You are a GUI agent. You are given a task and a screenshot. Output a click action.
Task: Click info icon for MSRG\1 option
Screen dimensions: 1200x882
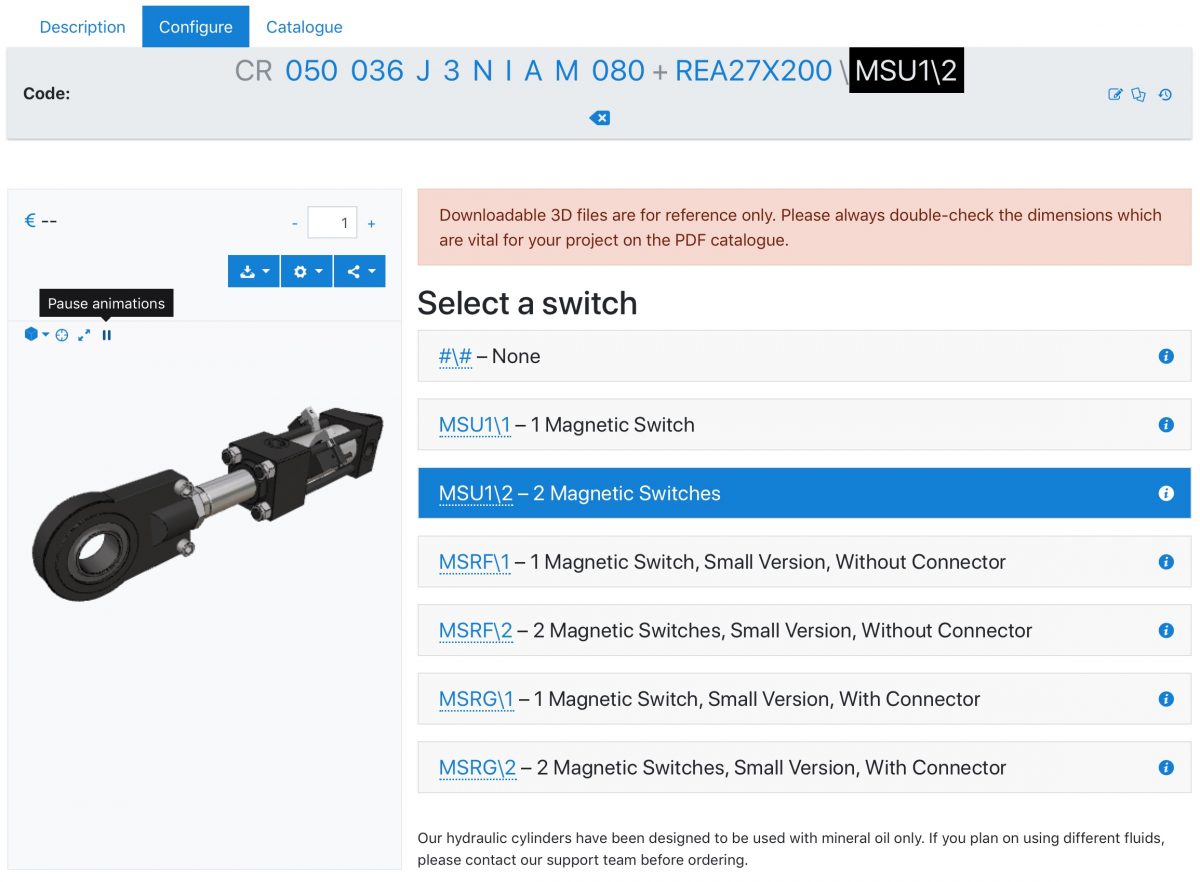[x=1166, y=699]
